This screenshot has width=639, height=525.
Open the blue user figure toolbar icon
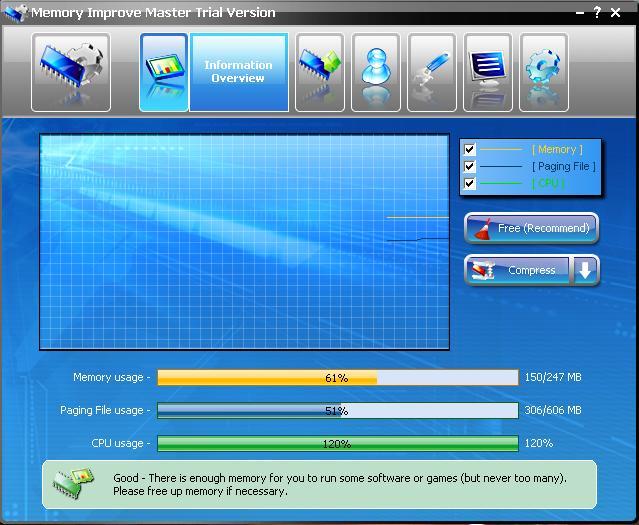pyautogui.click(x=376, y=73)
